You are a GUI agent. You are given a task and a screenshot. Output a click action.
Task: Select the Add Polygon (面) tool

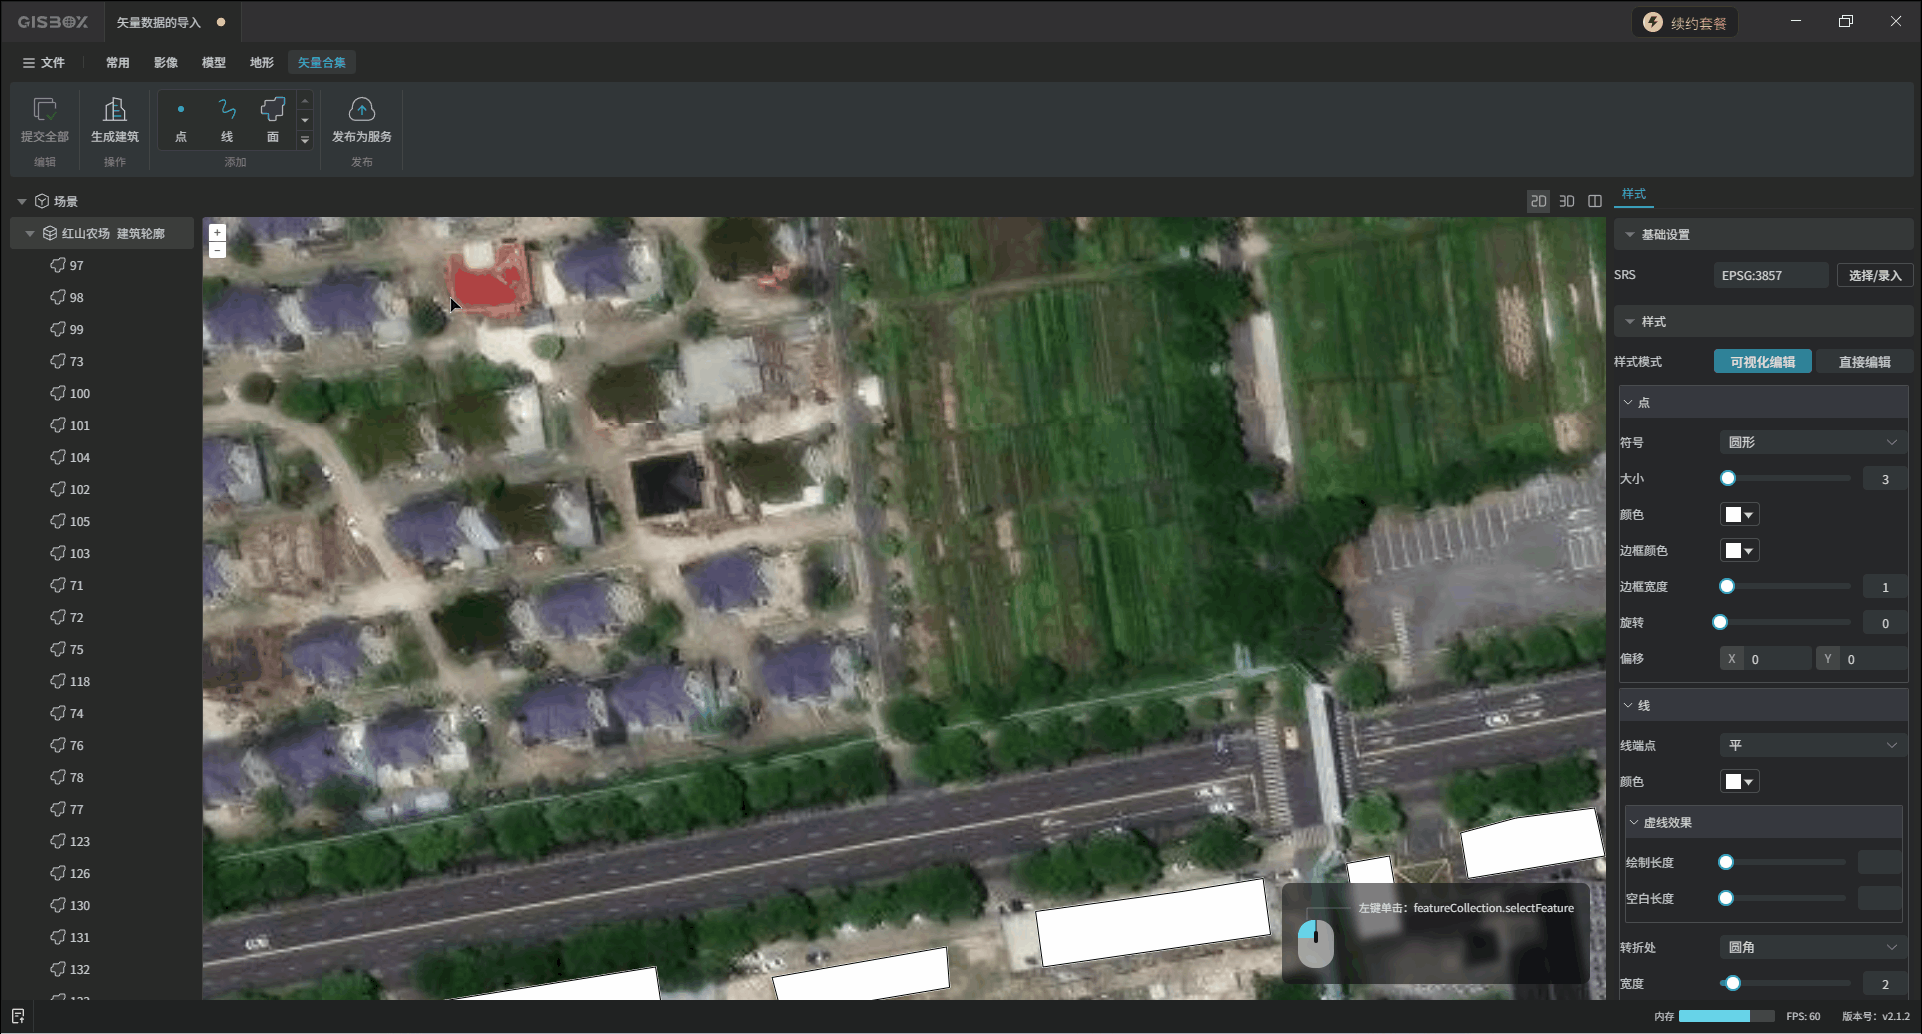pyautogui.click(x=272, y=110)
